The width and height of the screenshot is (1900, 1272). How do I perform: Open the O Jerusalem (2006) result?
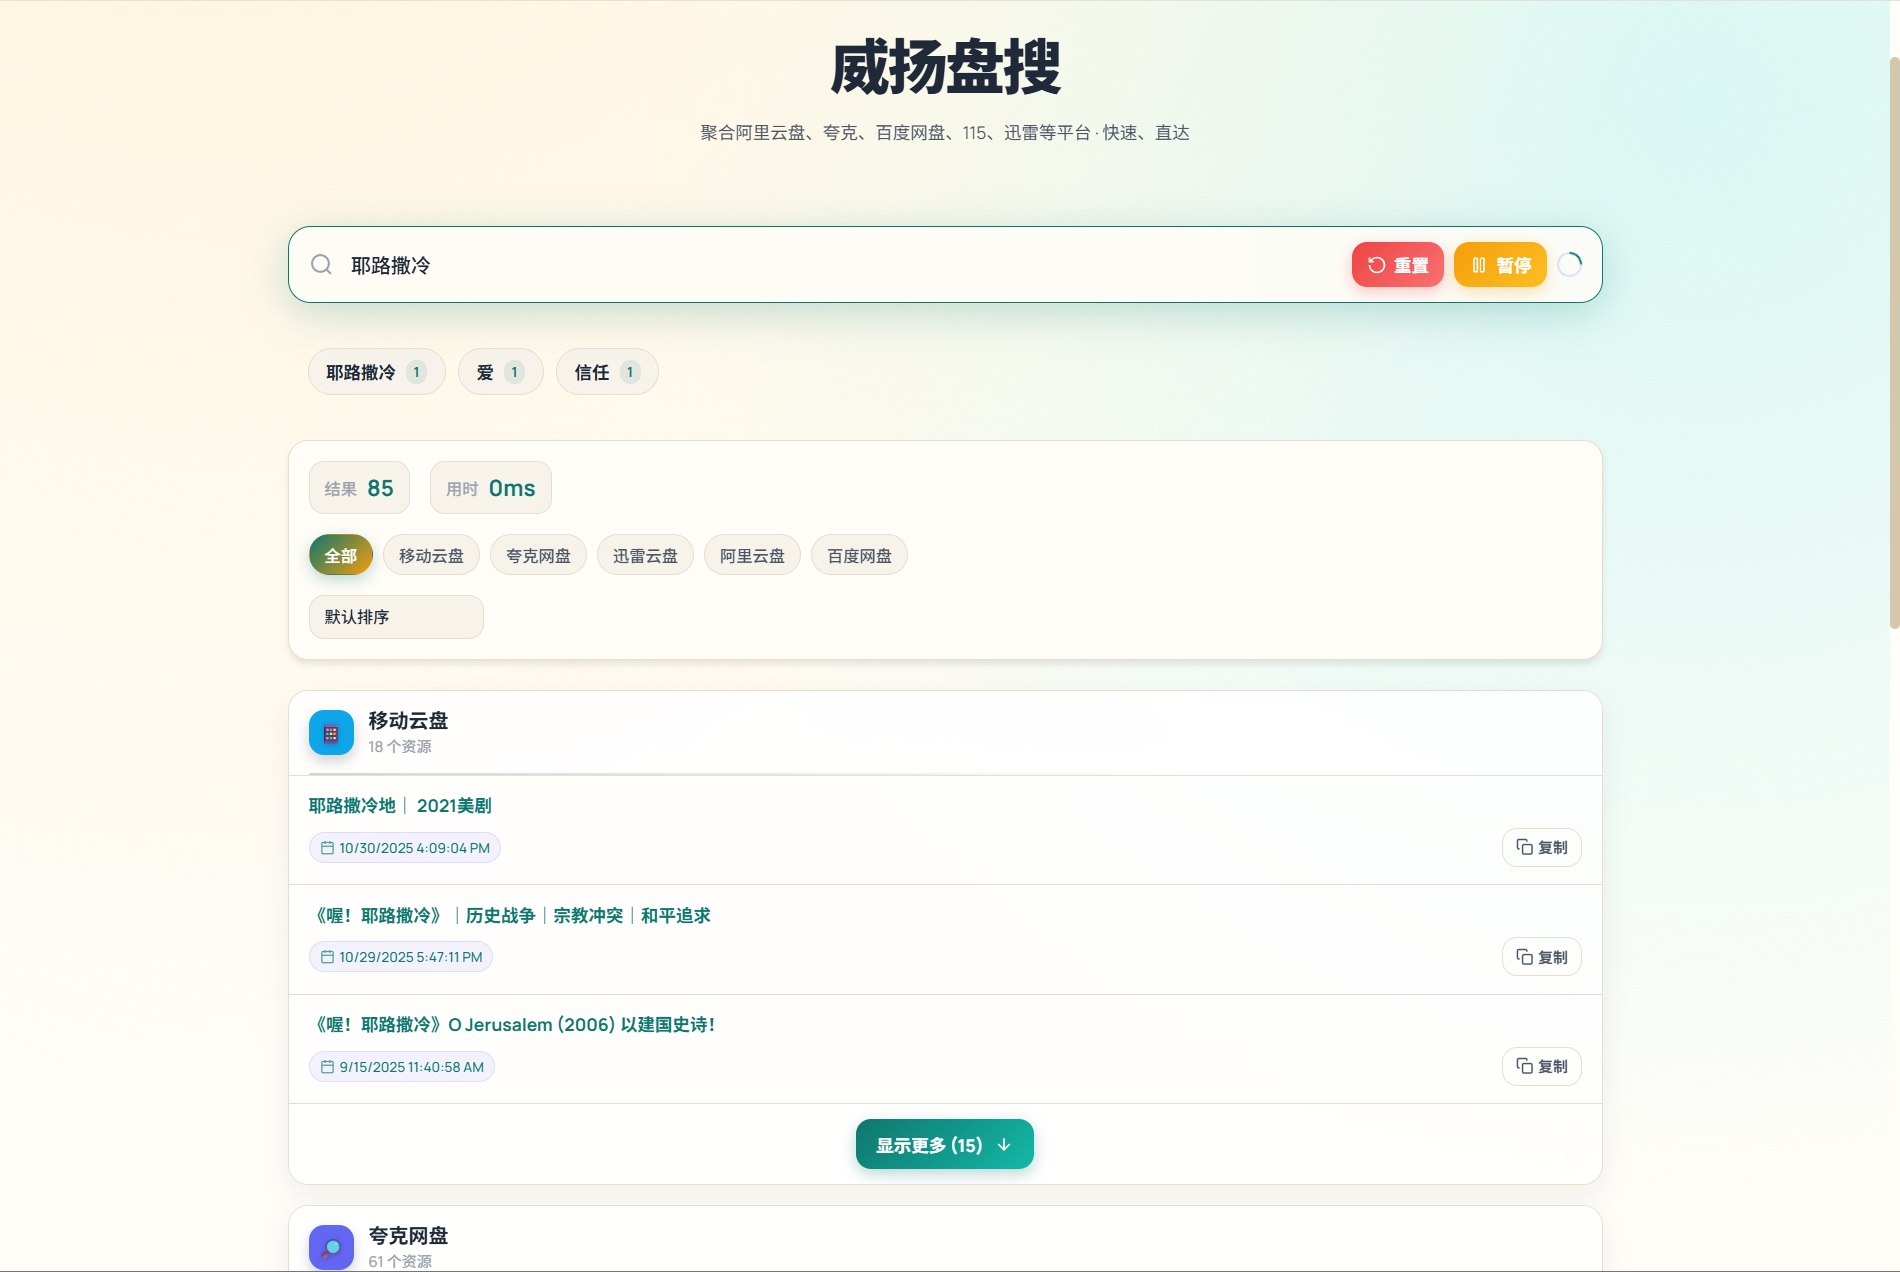pyautogui.click(x=514, y=1024)
